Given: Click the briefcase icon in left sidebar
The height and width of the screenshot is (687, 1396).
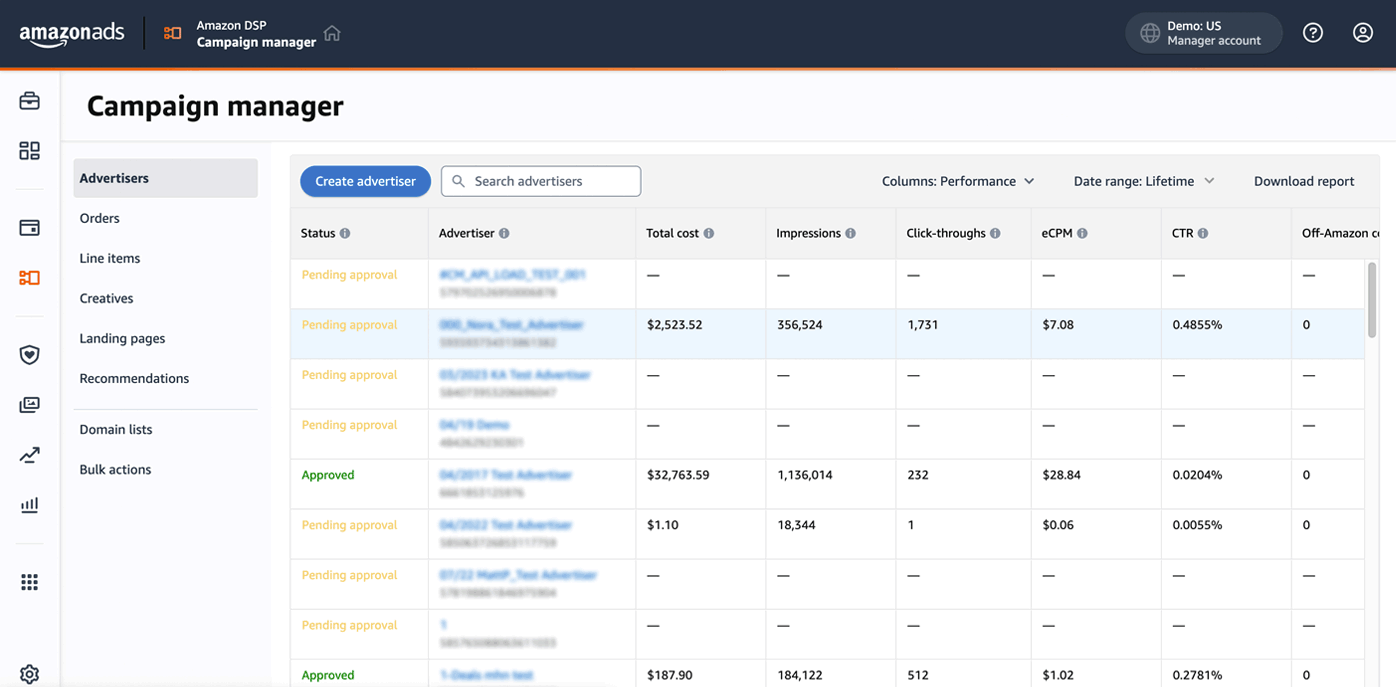Looking at the screenshot, I should [x=30, y=101].
